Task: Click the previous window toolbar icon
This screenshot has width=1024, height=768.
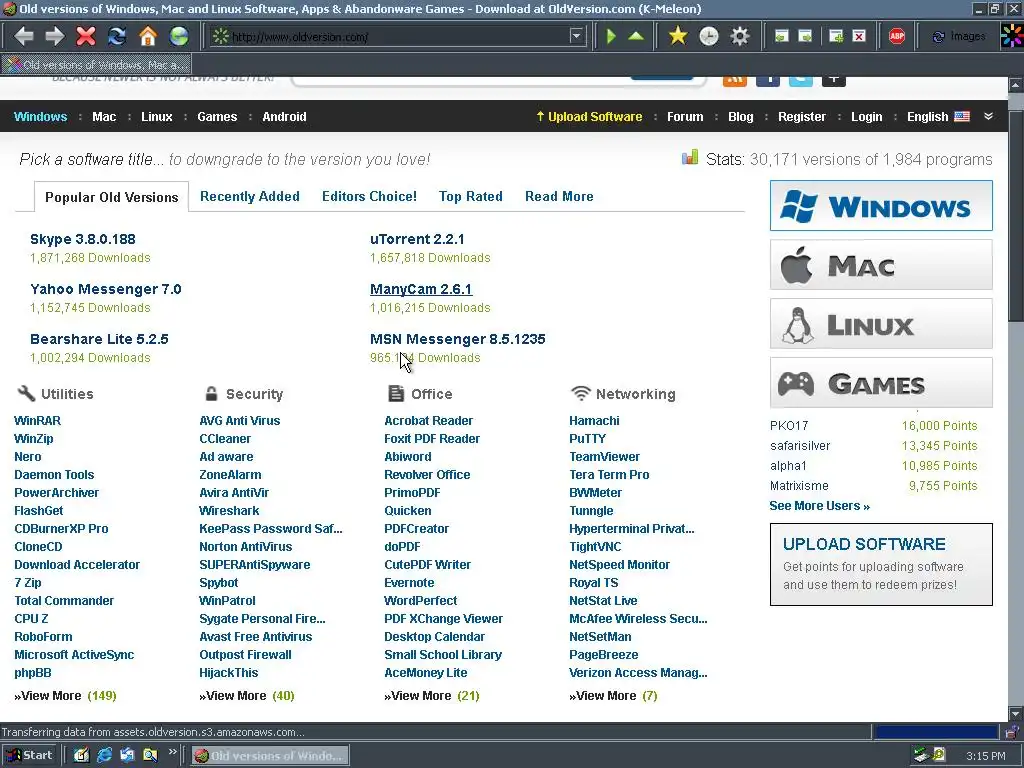Action: point(781,37)
